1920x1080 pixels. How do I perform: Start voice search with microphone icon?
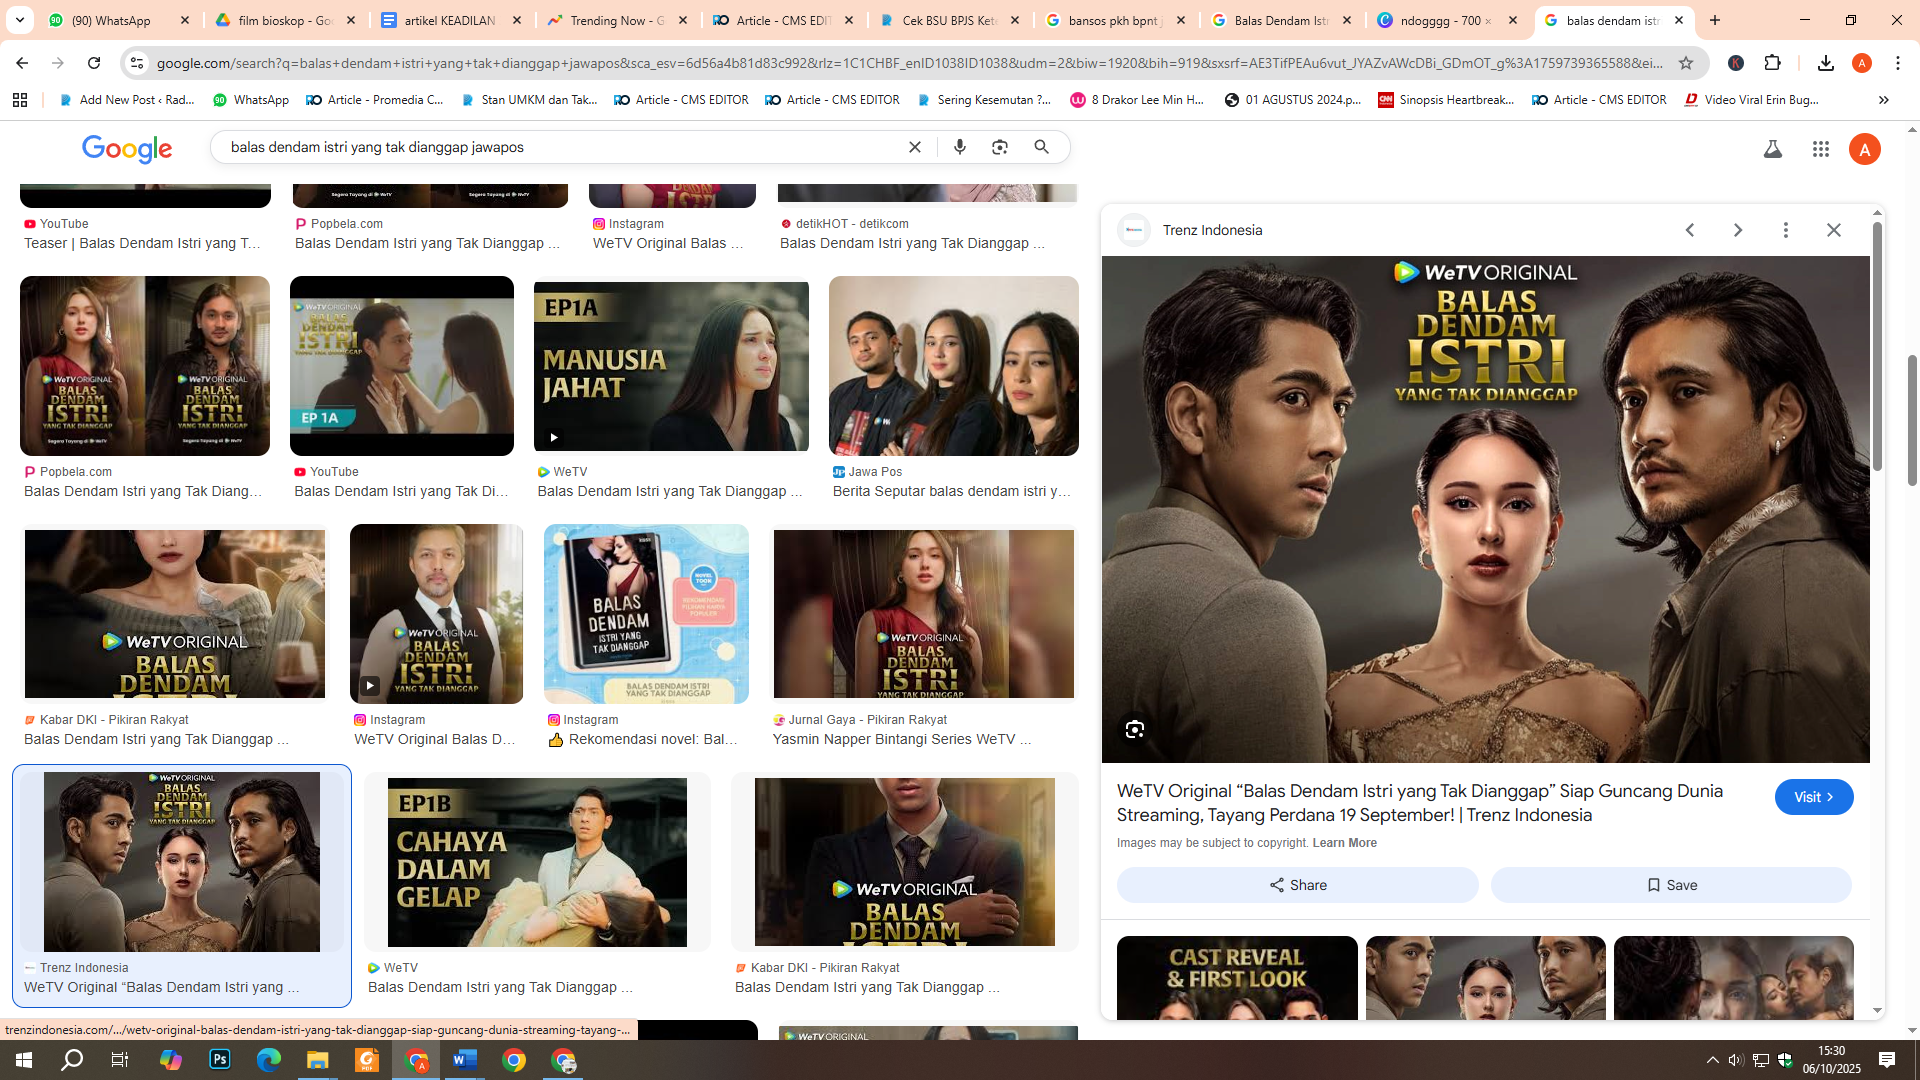pos(960,147)
